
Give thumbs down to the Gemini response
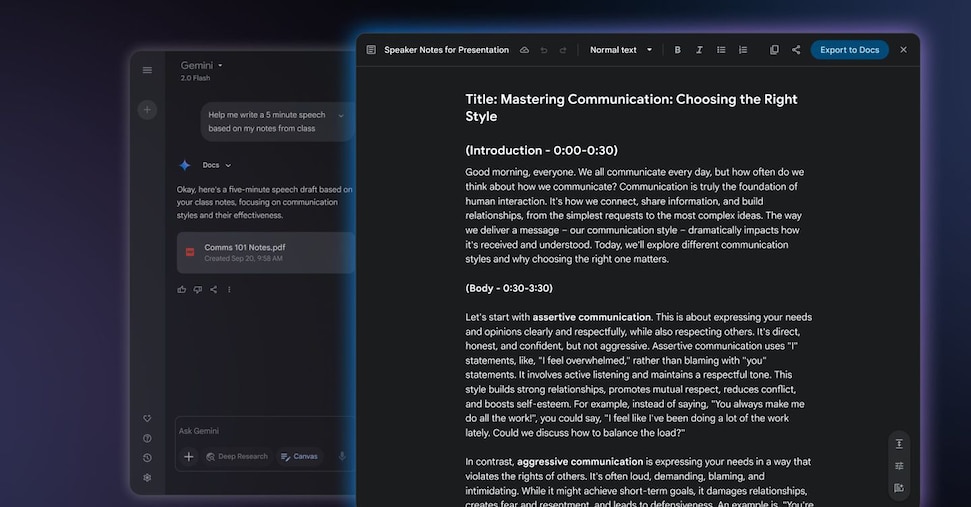198,289
